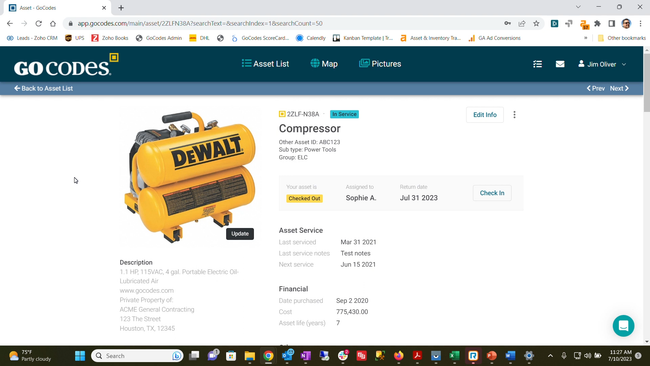Open the three-dot more options menu
This screenshot has height=366, width=650.
pos(514,115)
